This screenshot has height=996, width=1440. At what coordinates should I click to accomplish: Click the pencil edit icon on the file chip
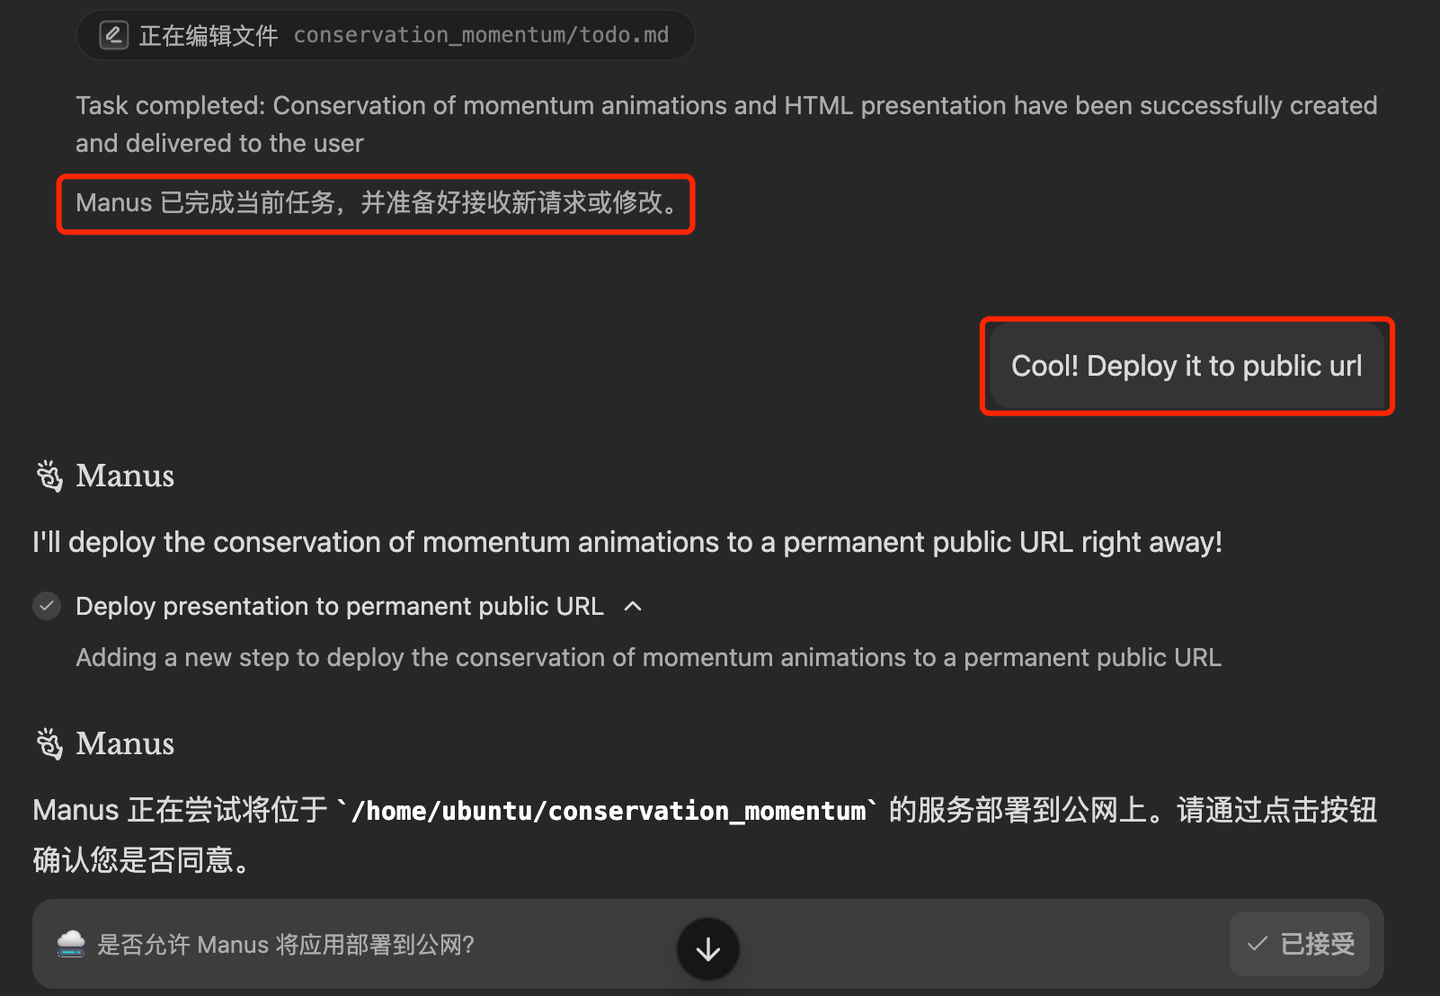(113, 34)
